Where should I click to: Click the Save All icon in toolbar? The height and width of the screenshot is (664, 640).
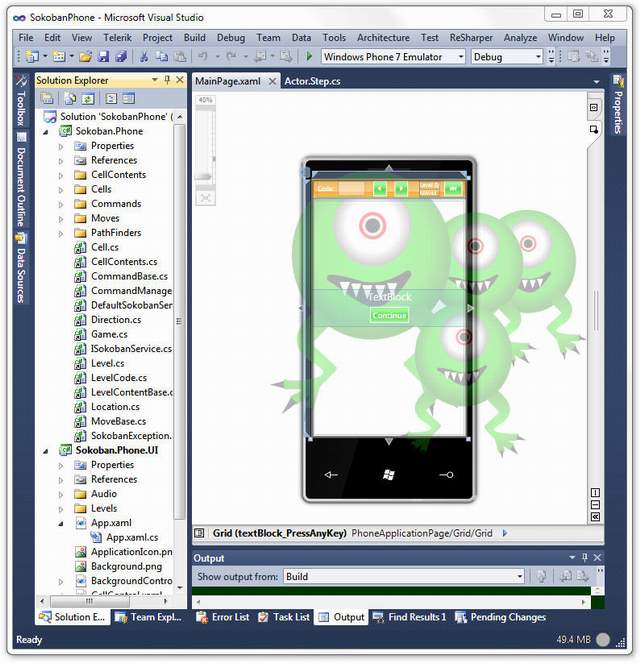[121, 56]
